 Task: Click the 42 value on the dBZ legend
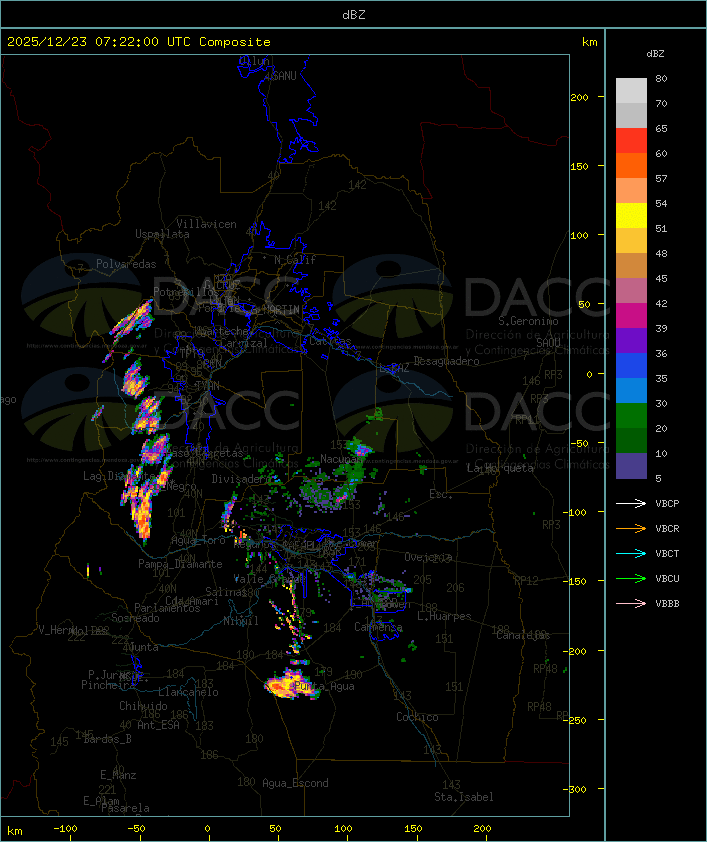[661, 303]
